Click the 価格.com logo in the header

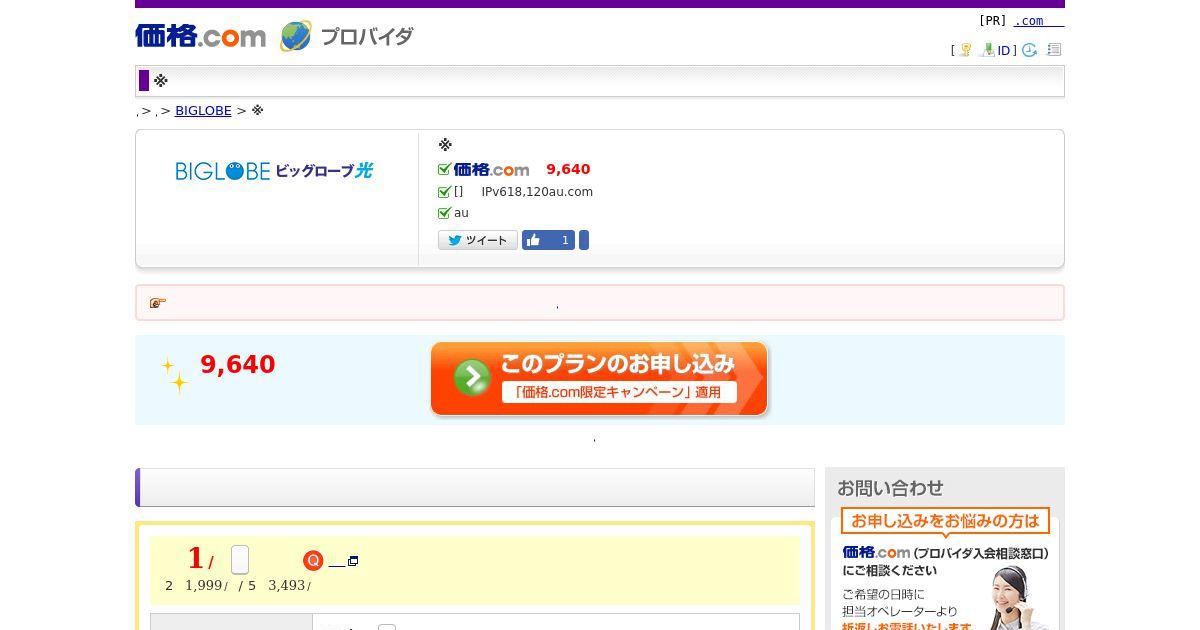pyautogui.click(x=200, y=36)
